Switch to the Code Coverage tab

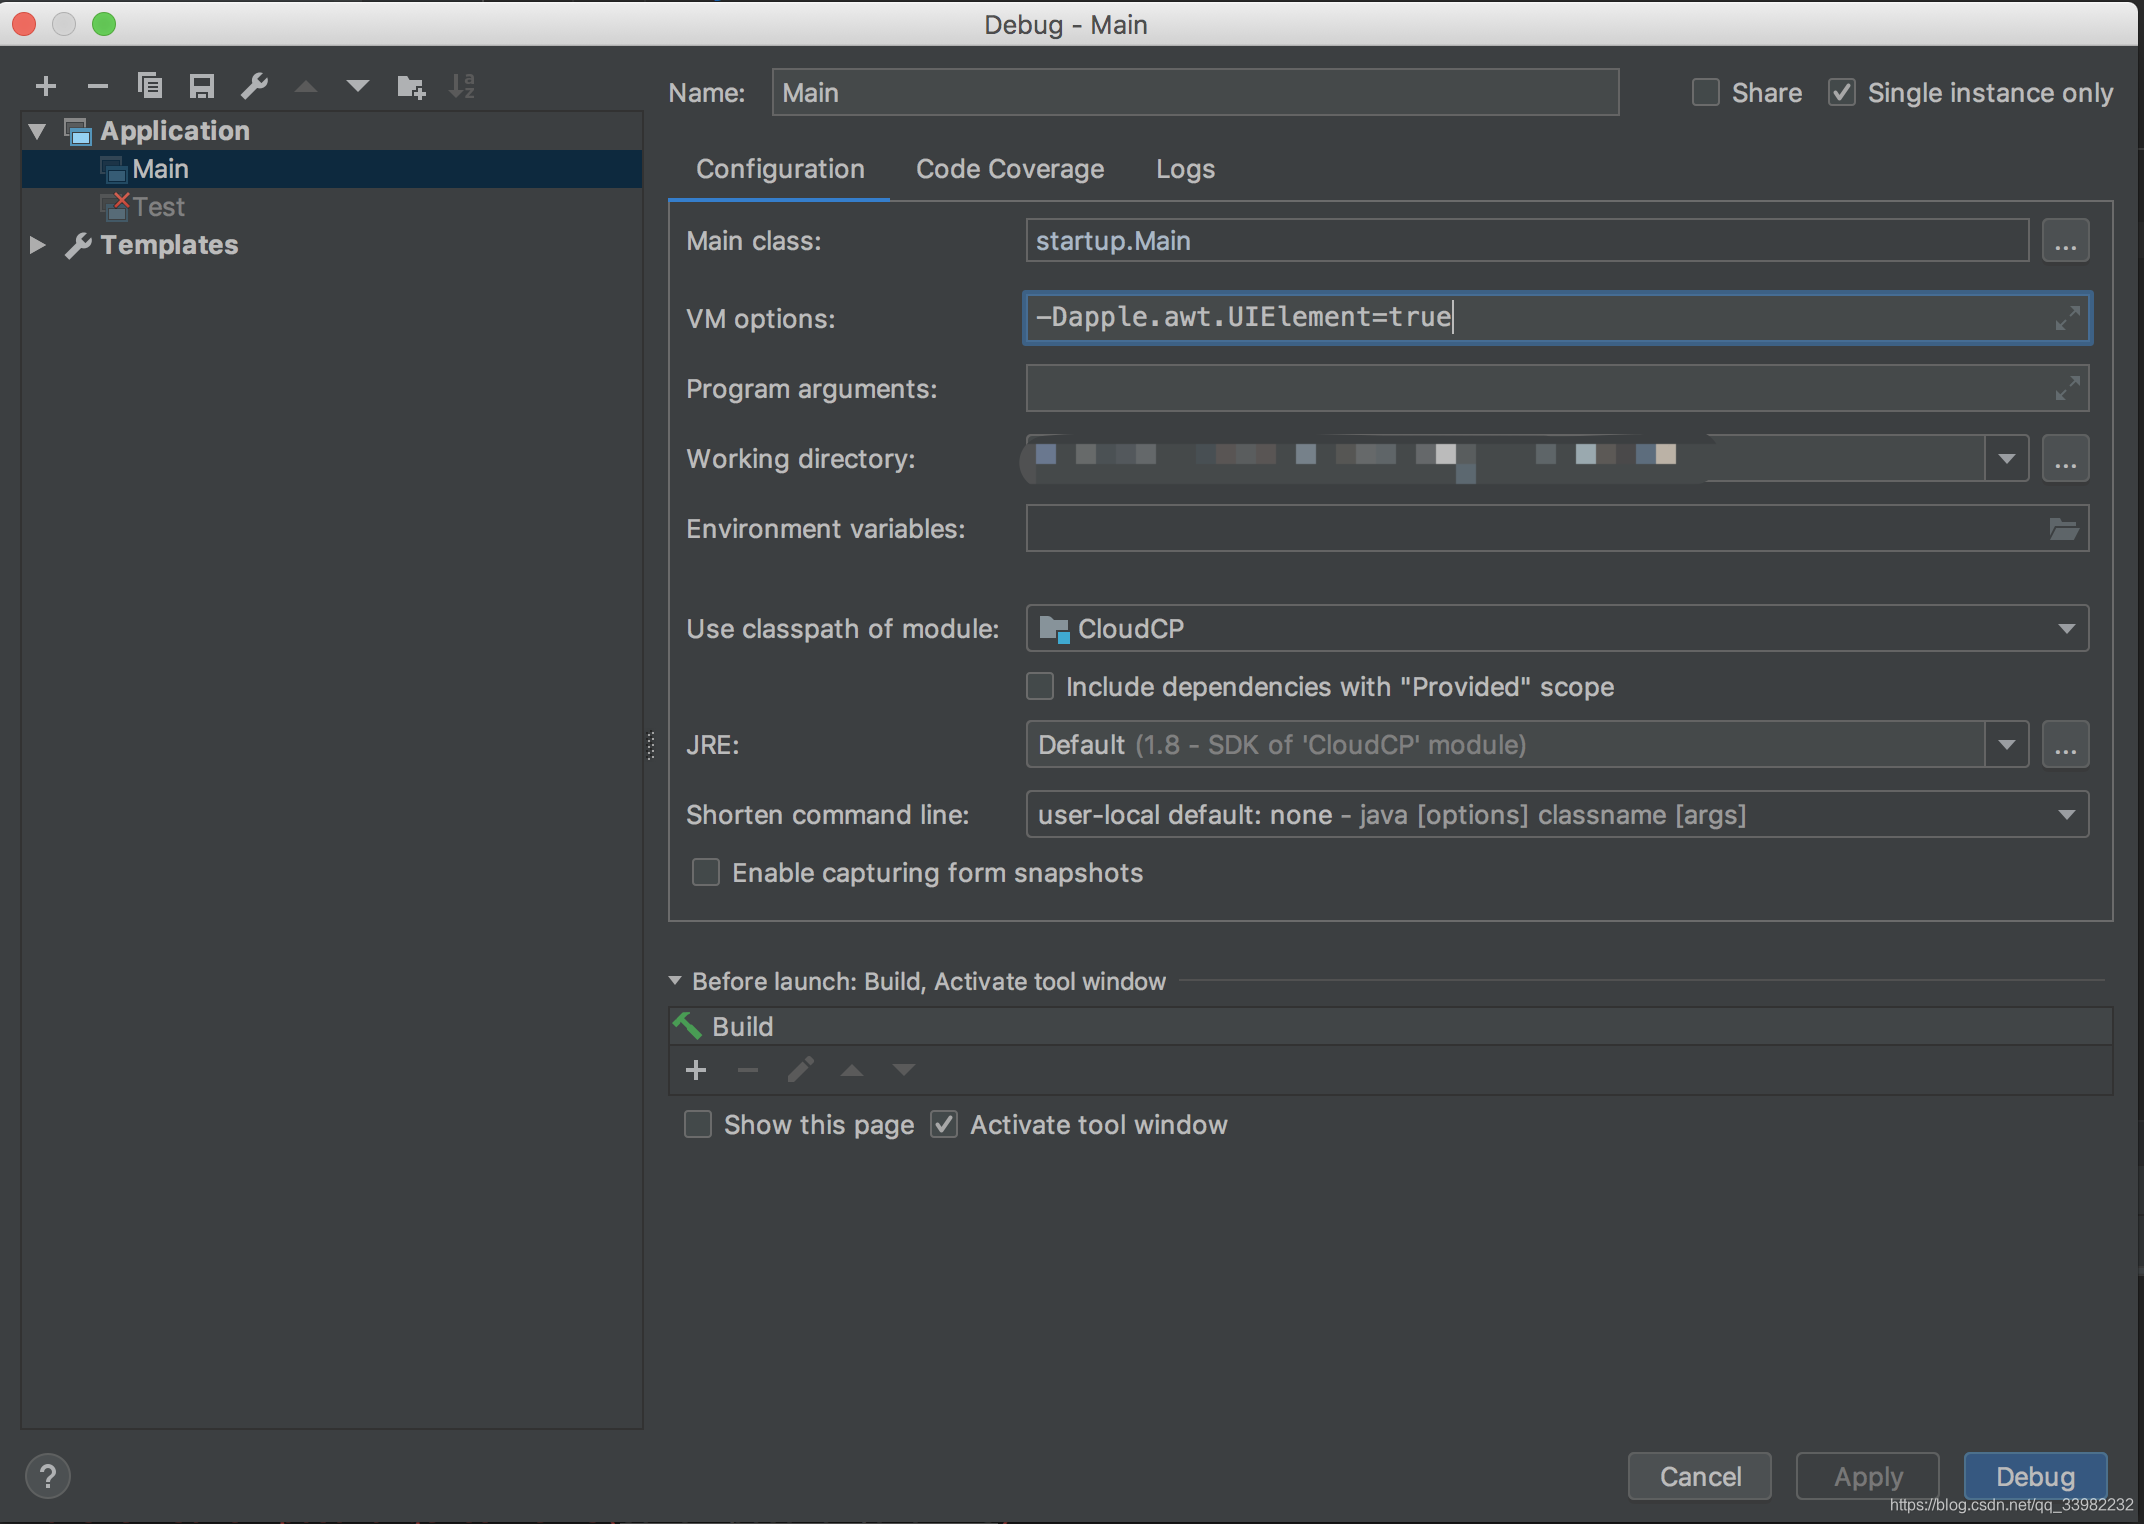pos(1009,169)
